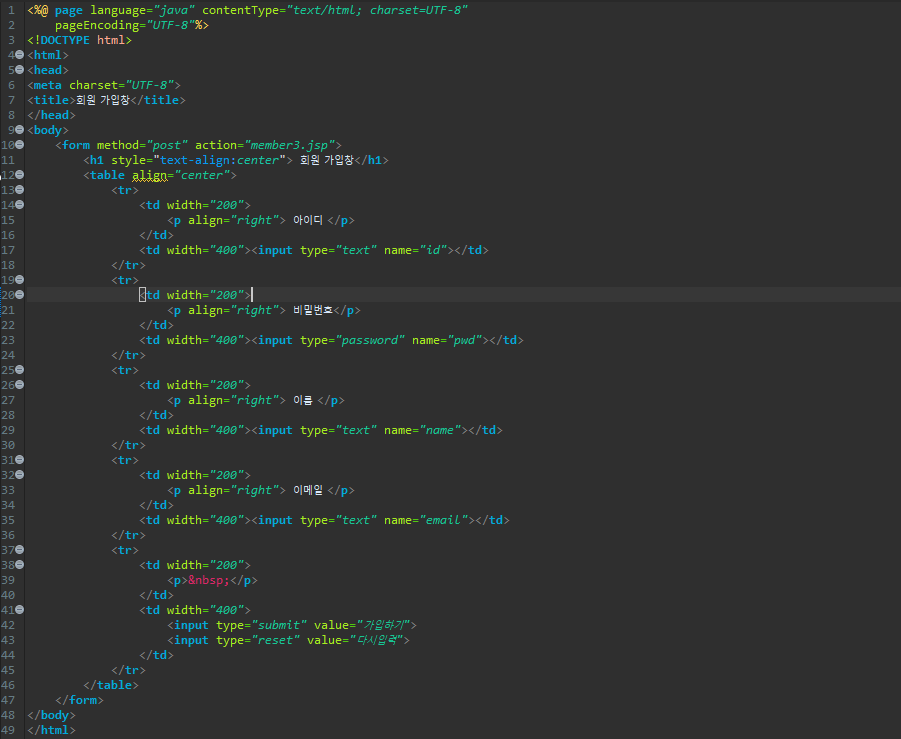Click line number 35 in the gutter
This screenshot has width=901, height=739.
8,520
